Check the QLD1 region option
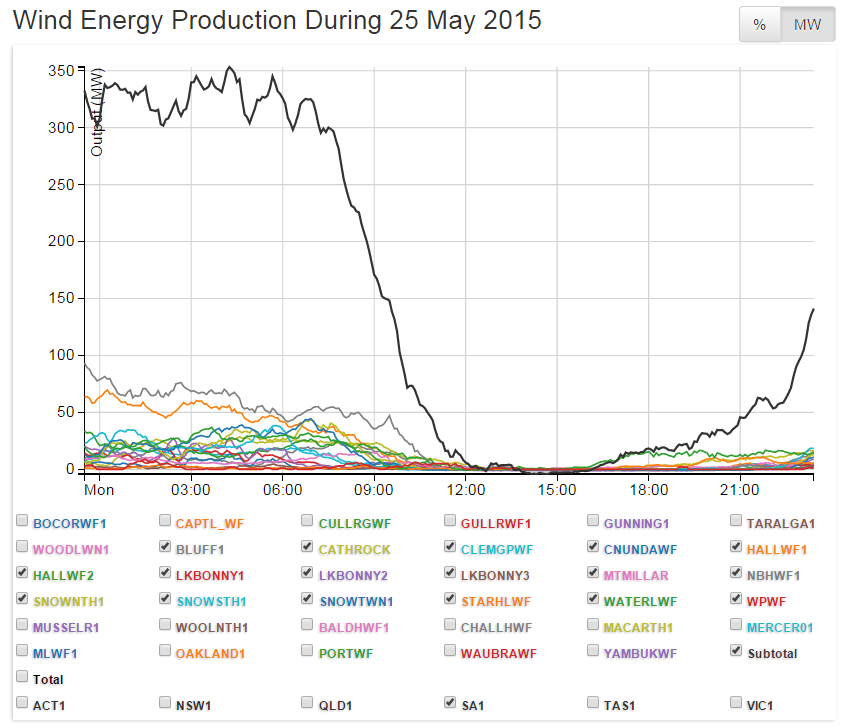Image resolution: width=847 pixels, height=728 pixels. click(x=308, y=704)
